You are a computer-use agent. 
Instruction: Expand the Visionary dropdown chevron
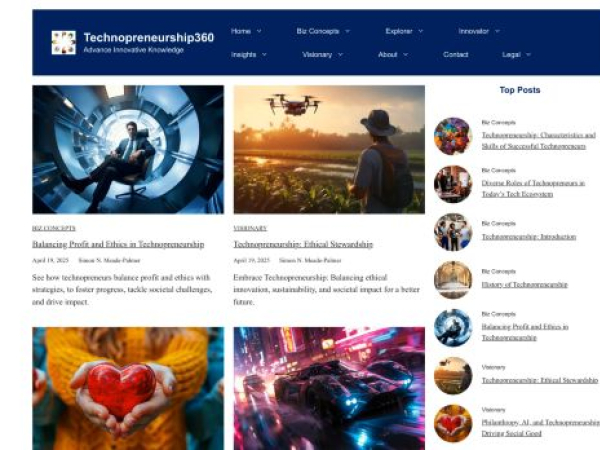pos(340,54)
